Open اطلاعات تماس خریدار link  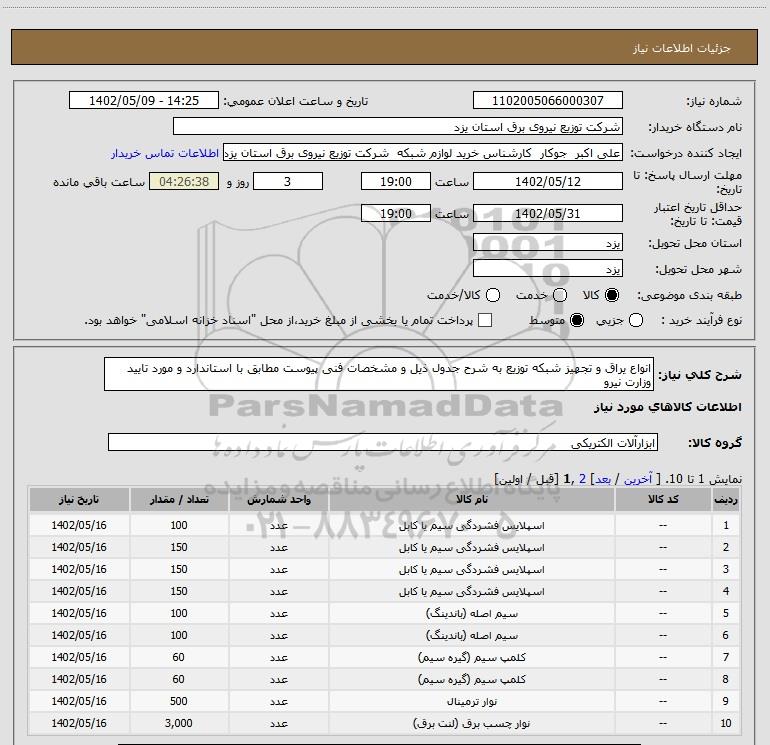click(x=165, y=153)
